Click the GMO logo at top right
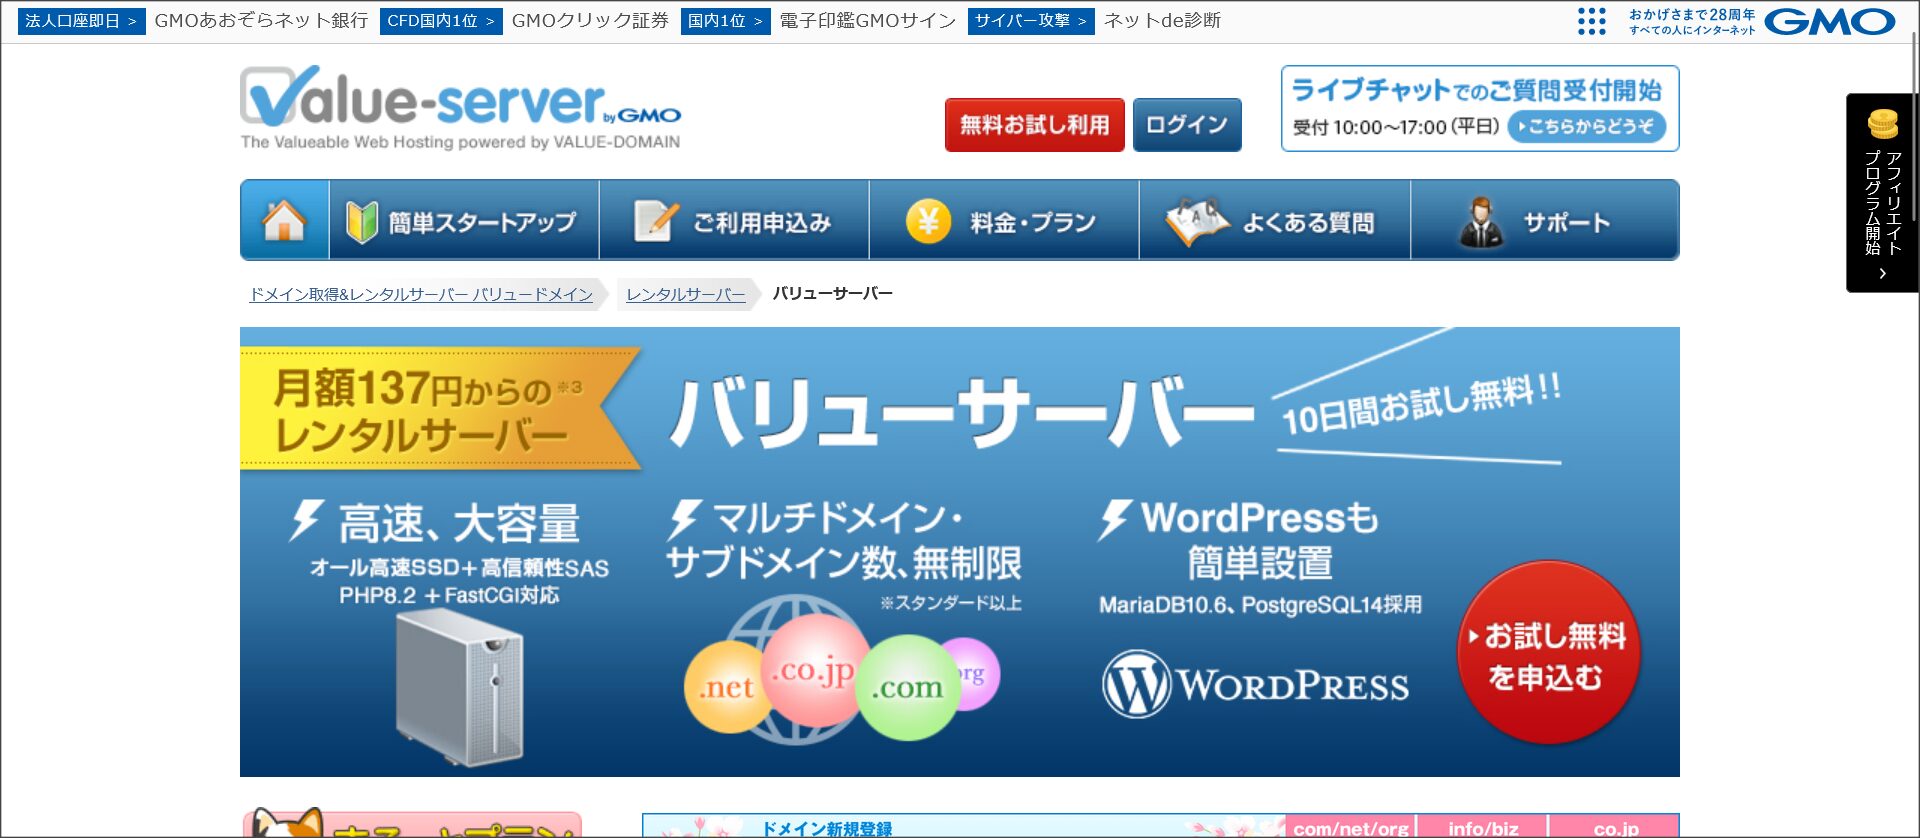Viewport: 1920px width, 838px height. tap(1830, 21)
